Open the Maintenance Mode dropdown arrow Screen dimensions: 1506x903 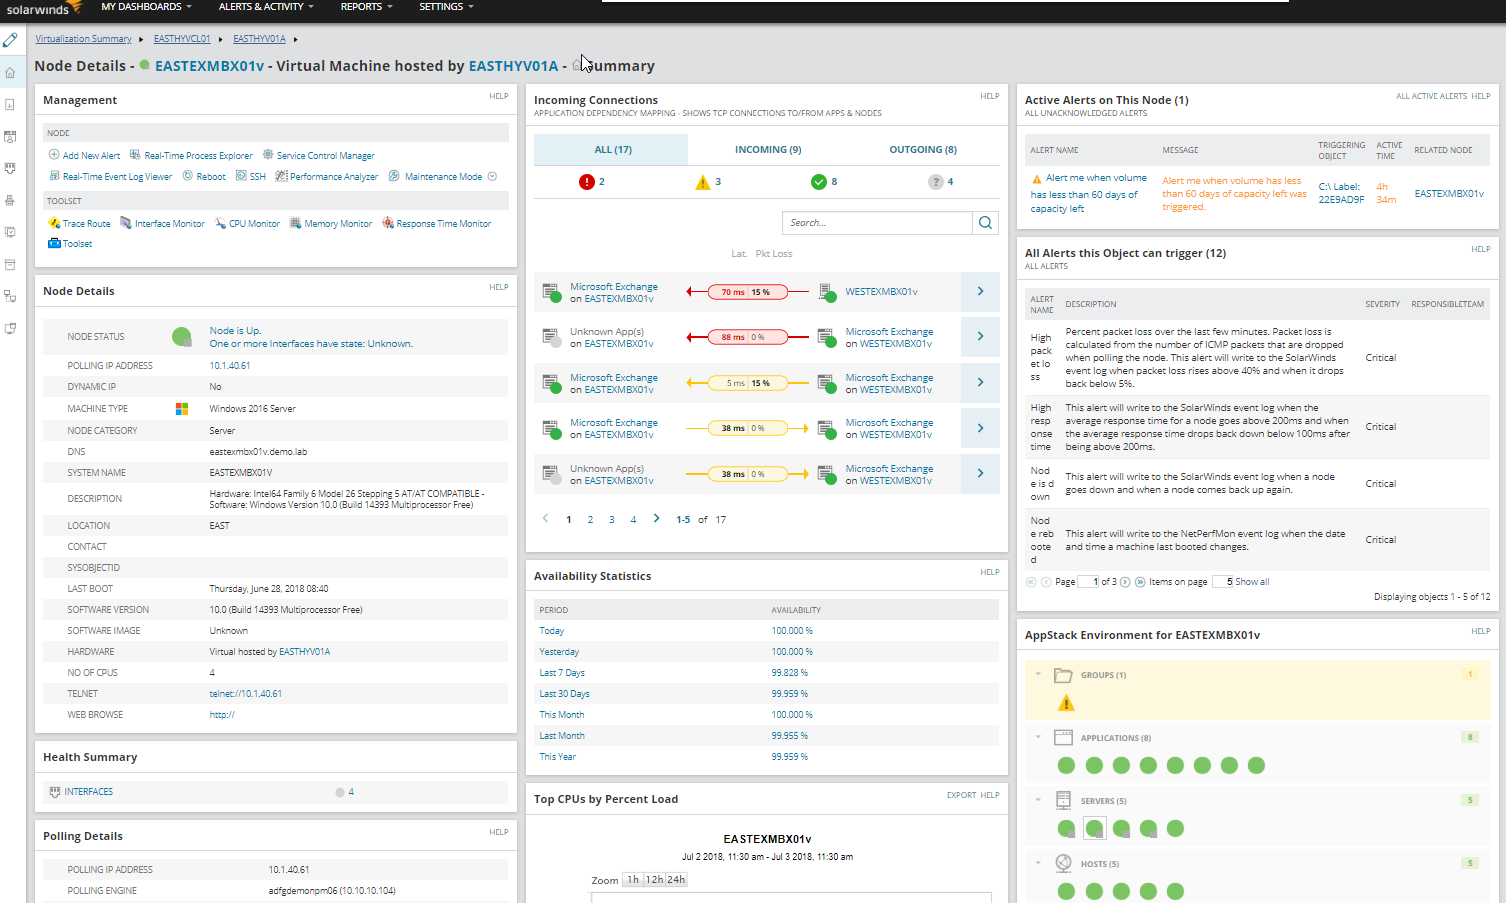[x=492, y=176]
